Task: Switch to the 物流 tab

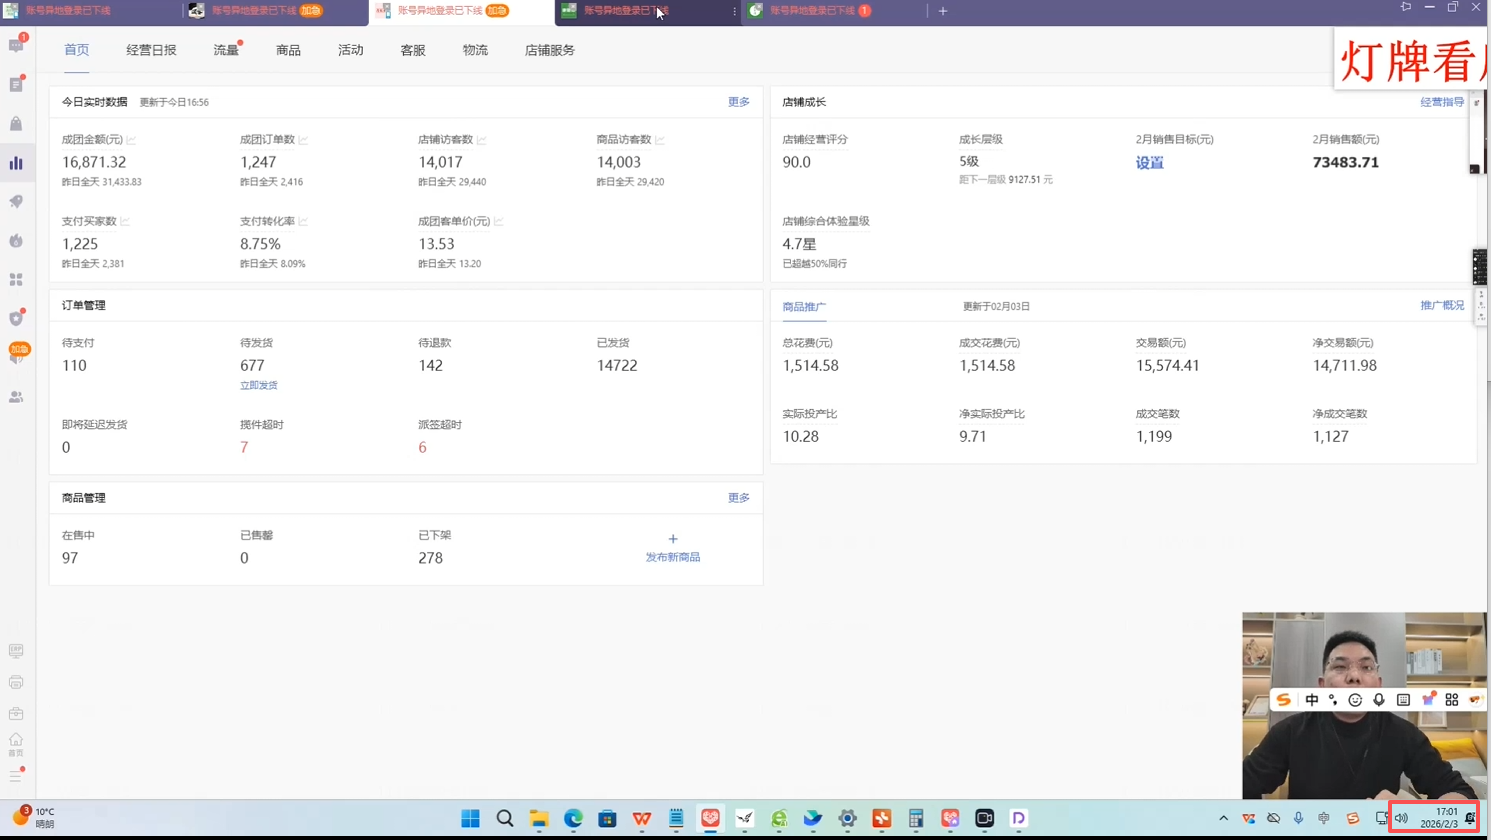Action: [x=475, y=50]
